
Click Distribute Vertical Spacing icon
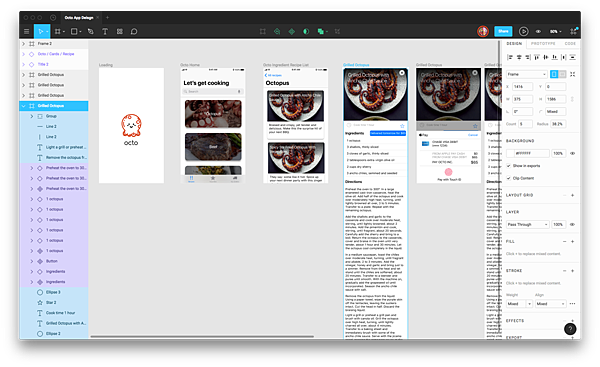tap(572, 57)
